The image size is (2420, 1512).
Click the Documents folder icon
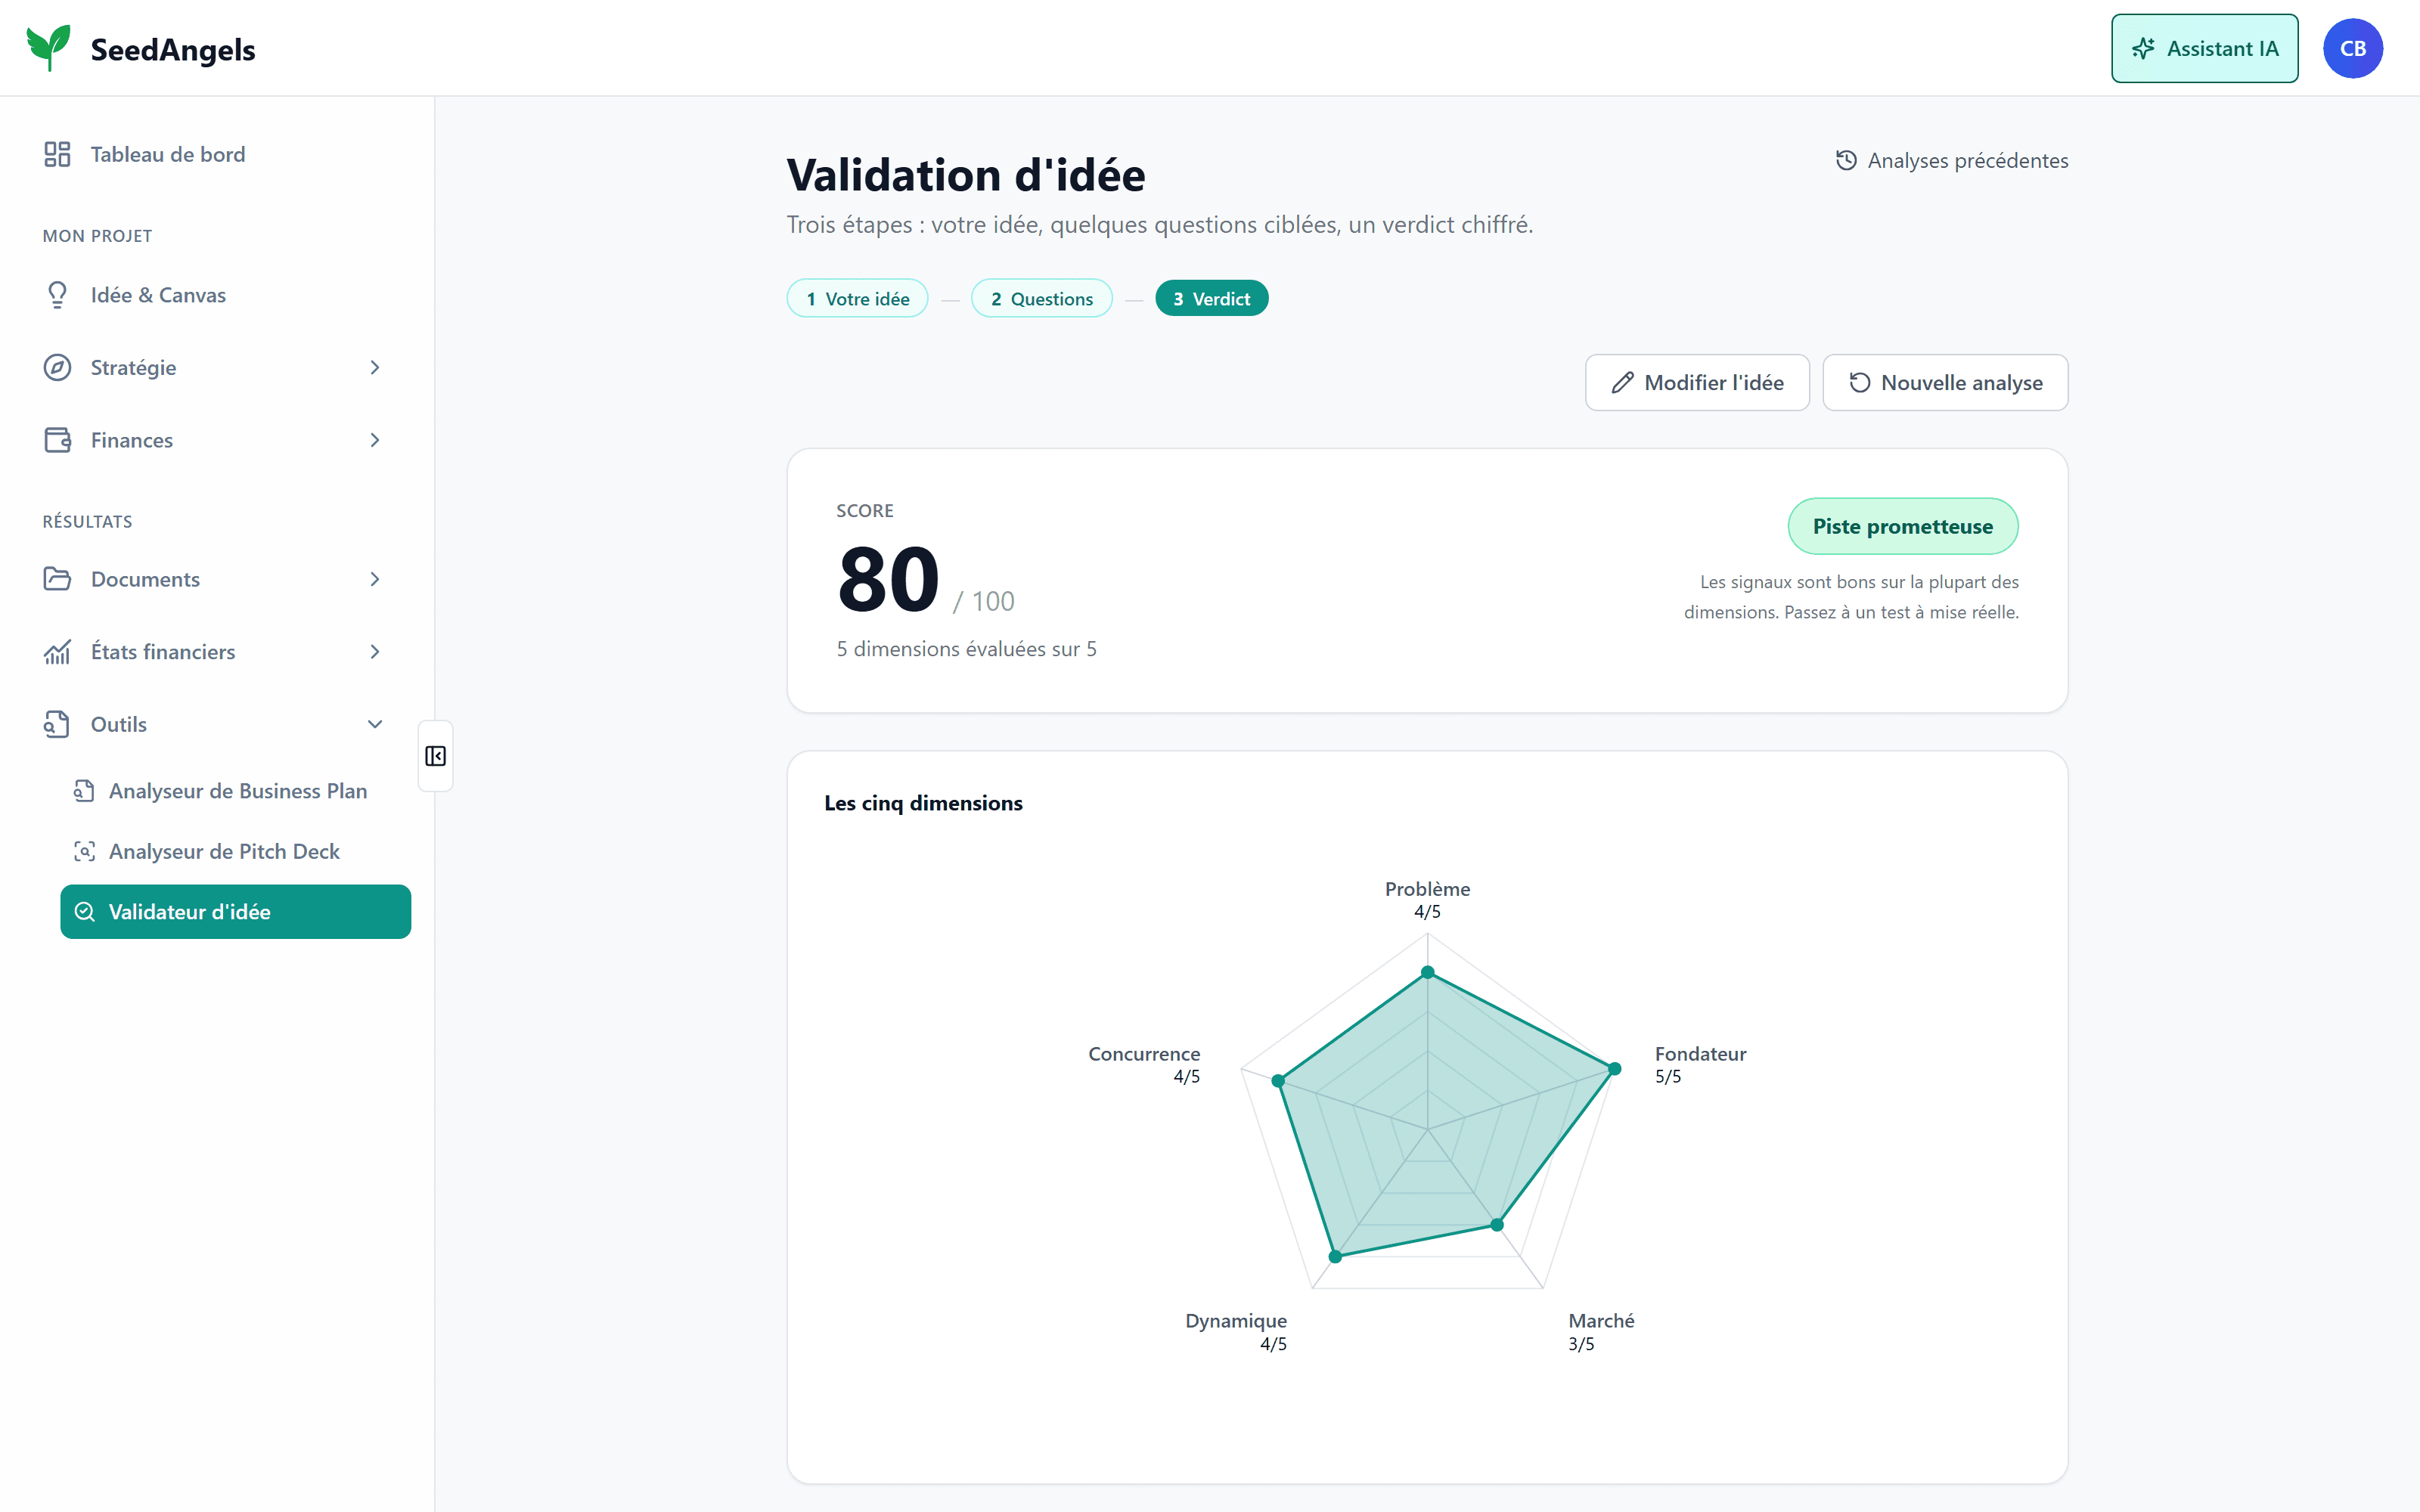(x=57, y=579)
